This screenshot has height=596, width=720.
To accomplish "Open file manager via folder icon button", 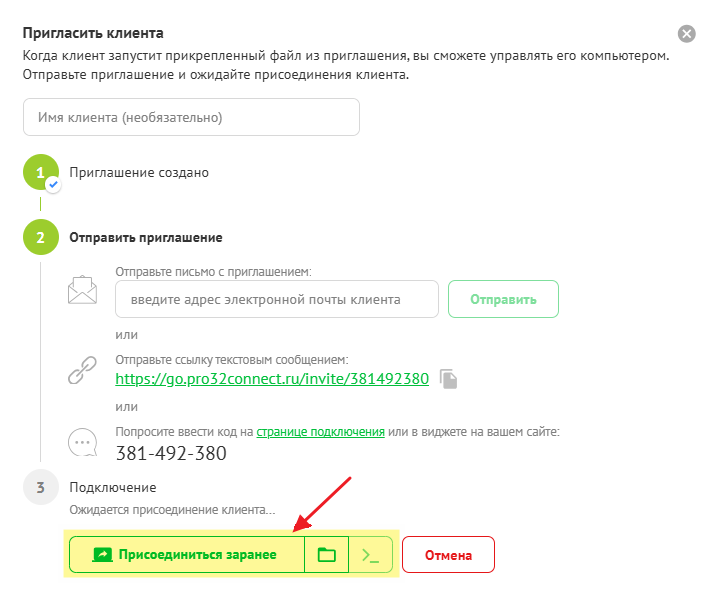I will tap(326, 554).
